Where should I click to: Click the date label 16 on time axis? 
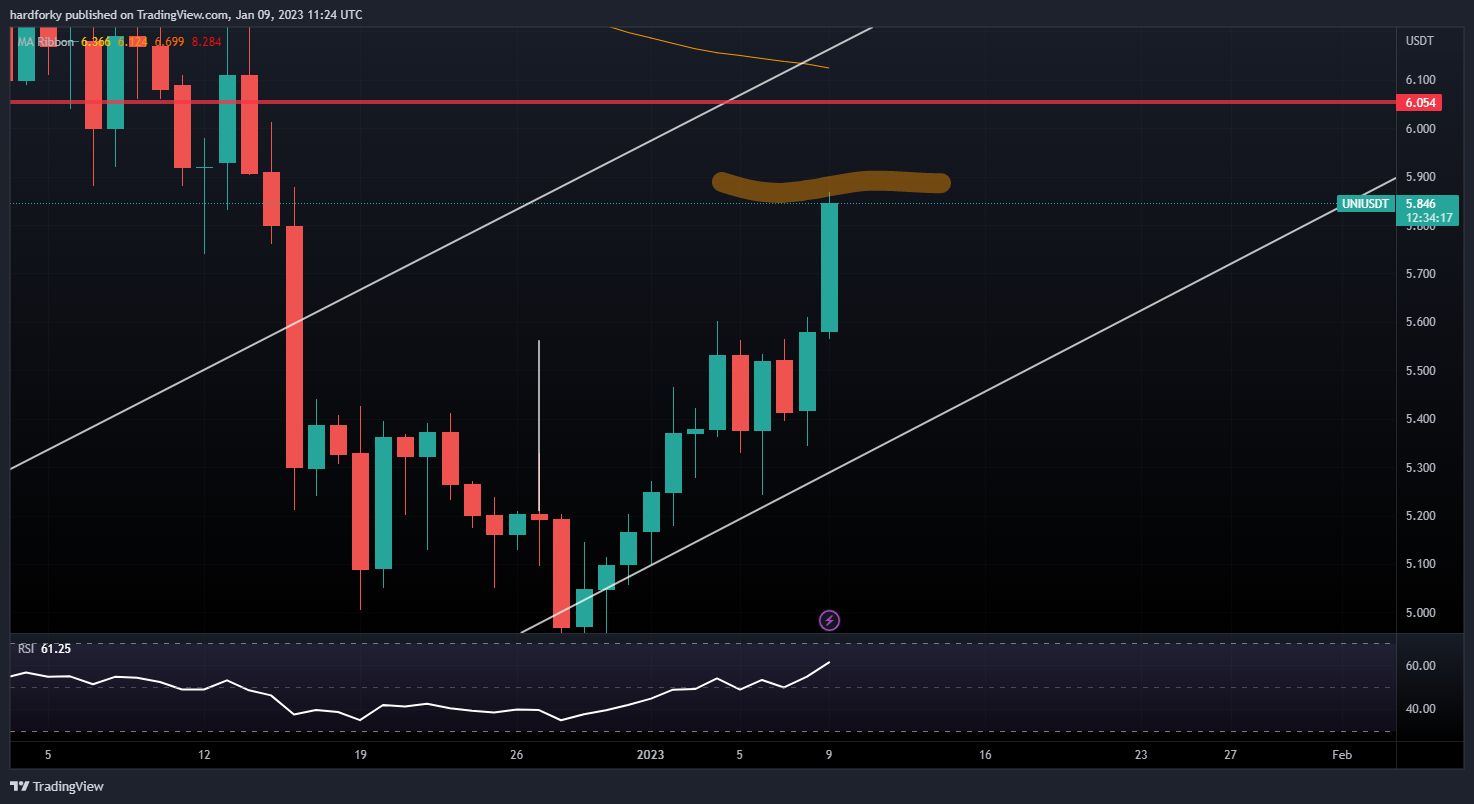[985, 755]
